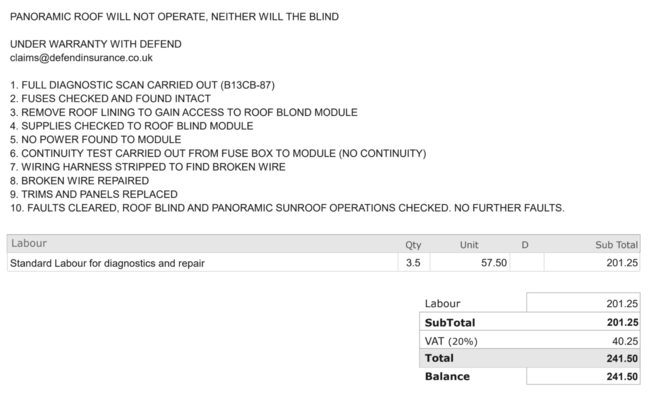Click the Labour table header
Viewport: 655px width, 399px height.
pos(29,243)
